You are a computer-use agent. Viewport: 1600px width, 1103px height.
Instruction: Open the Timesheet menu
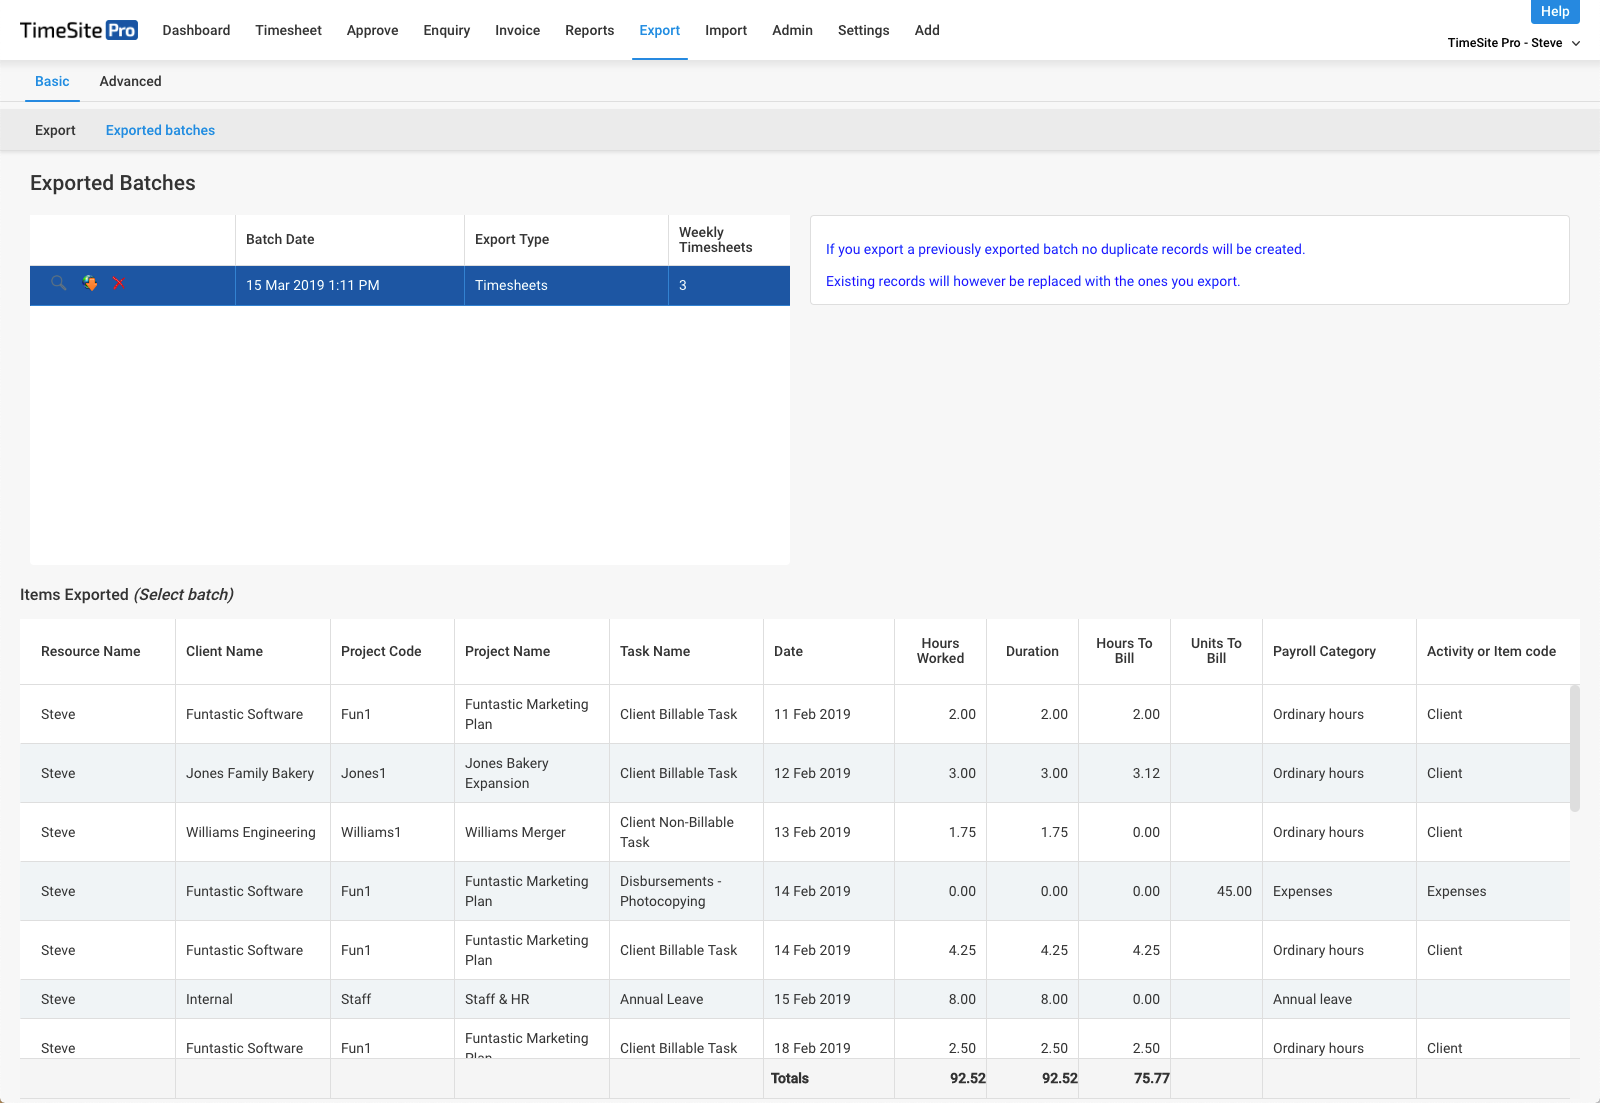coord(288,30)
